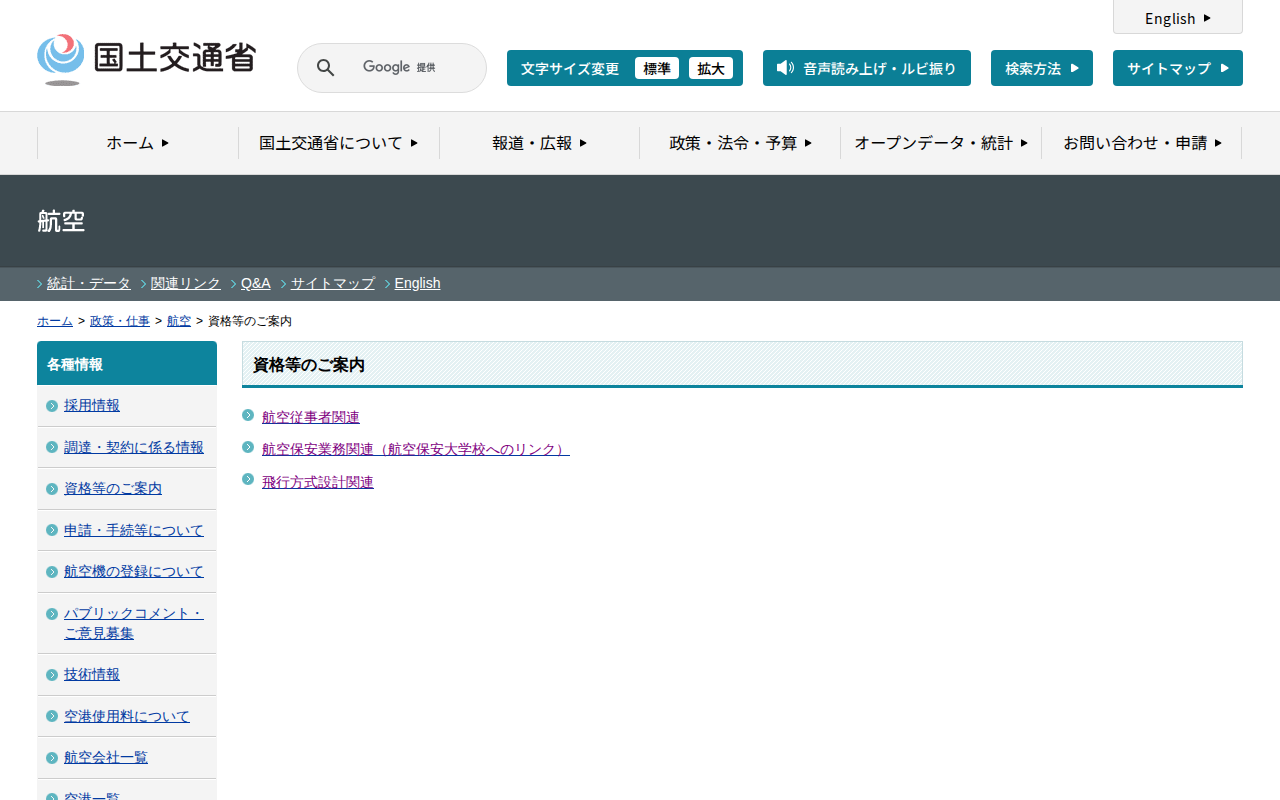Go to 政策・仕事 in the breadcrumb
The height and width of the screenshot is (800, 1280).
(x=120, y=321)
